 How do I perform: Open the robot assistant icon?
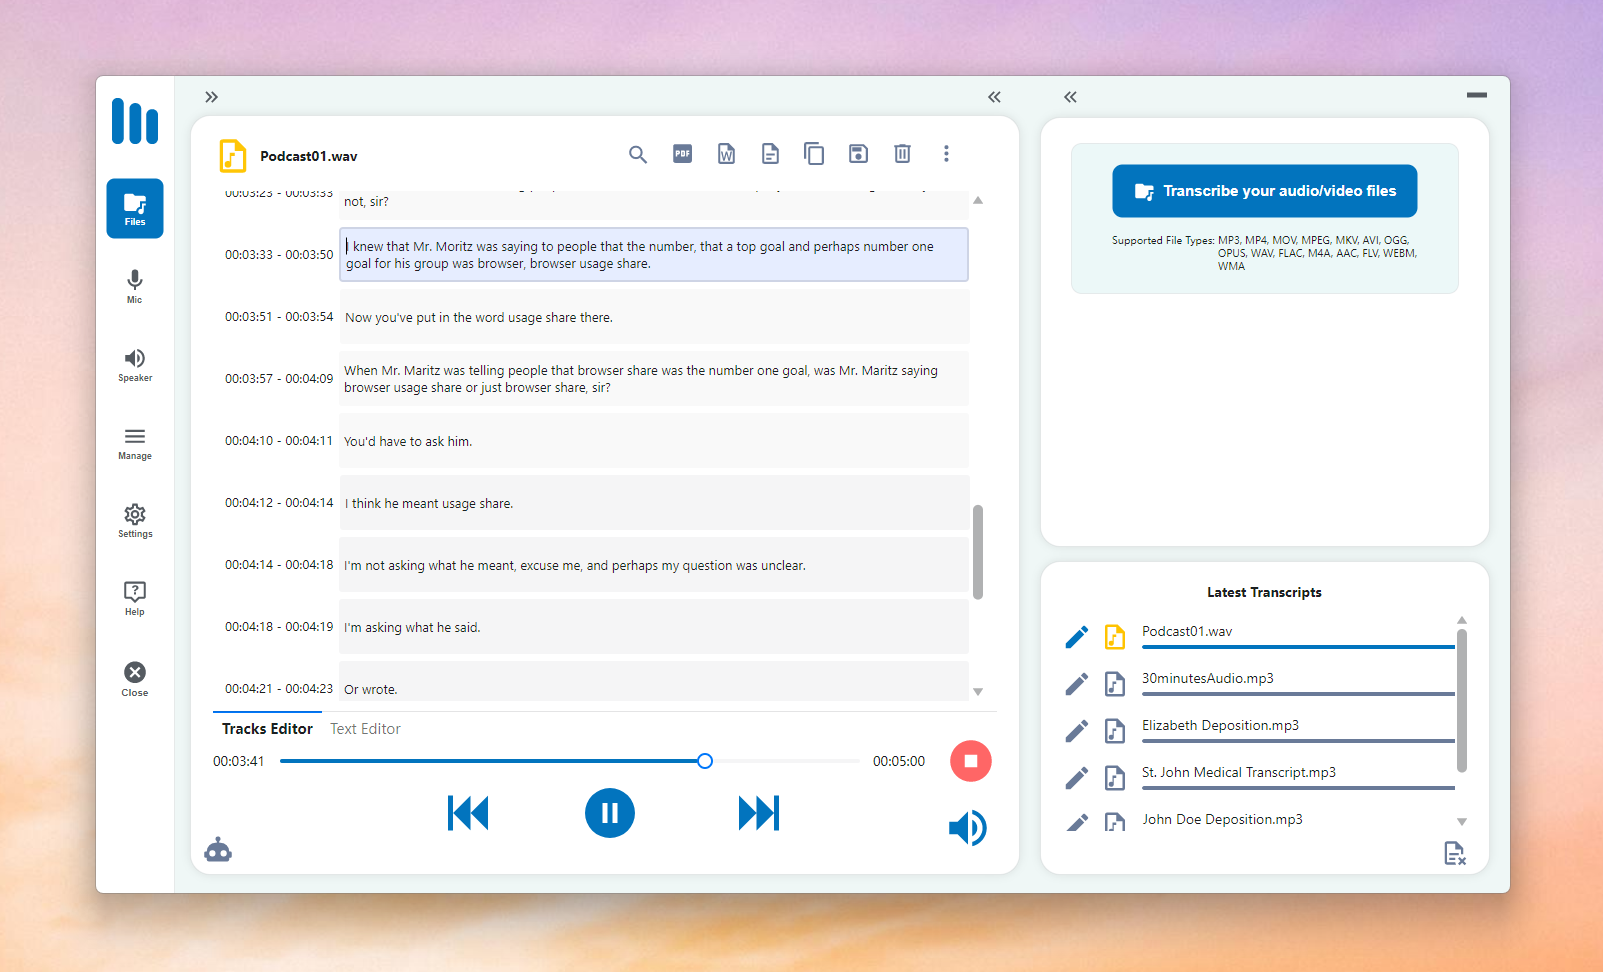(x=218, y=849)
